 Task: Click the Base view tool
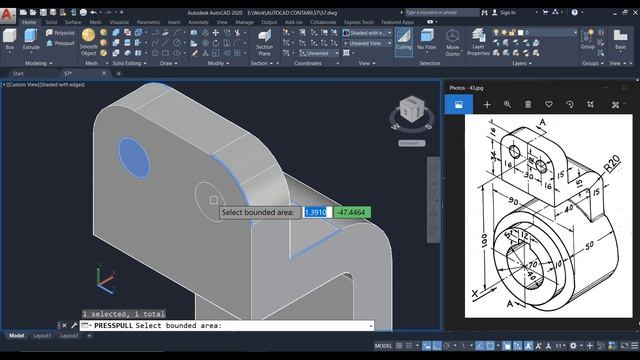(x=620, y=39)
